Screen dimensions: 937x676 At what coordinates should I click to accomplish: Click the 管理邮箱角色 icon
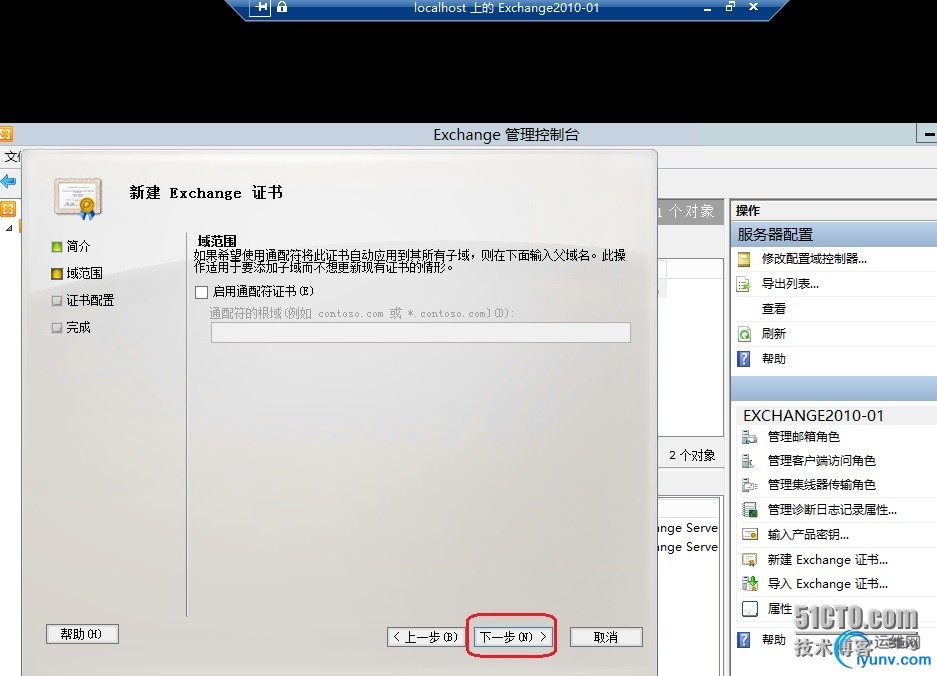click(749, 437)
